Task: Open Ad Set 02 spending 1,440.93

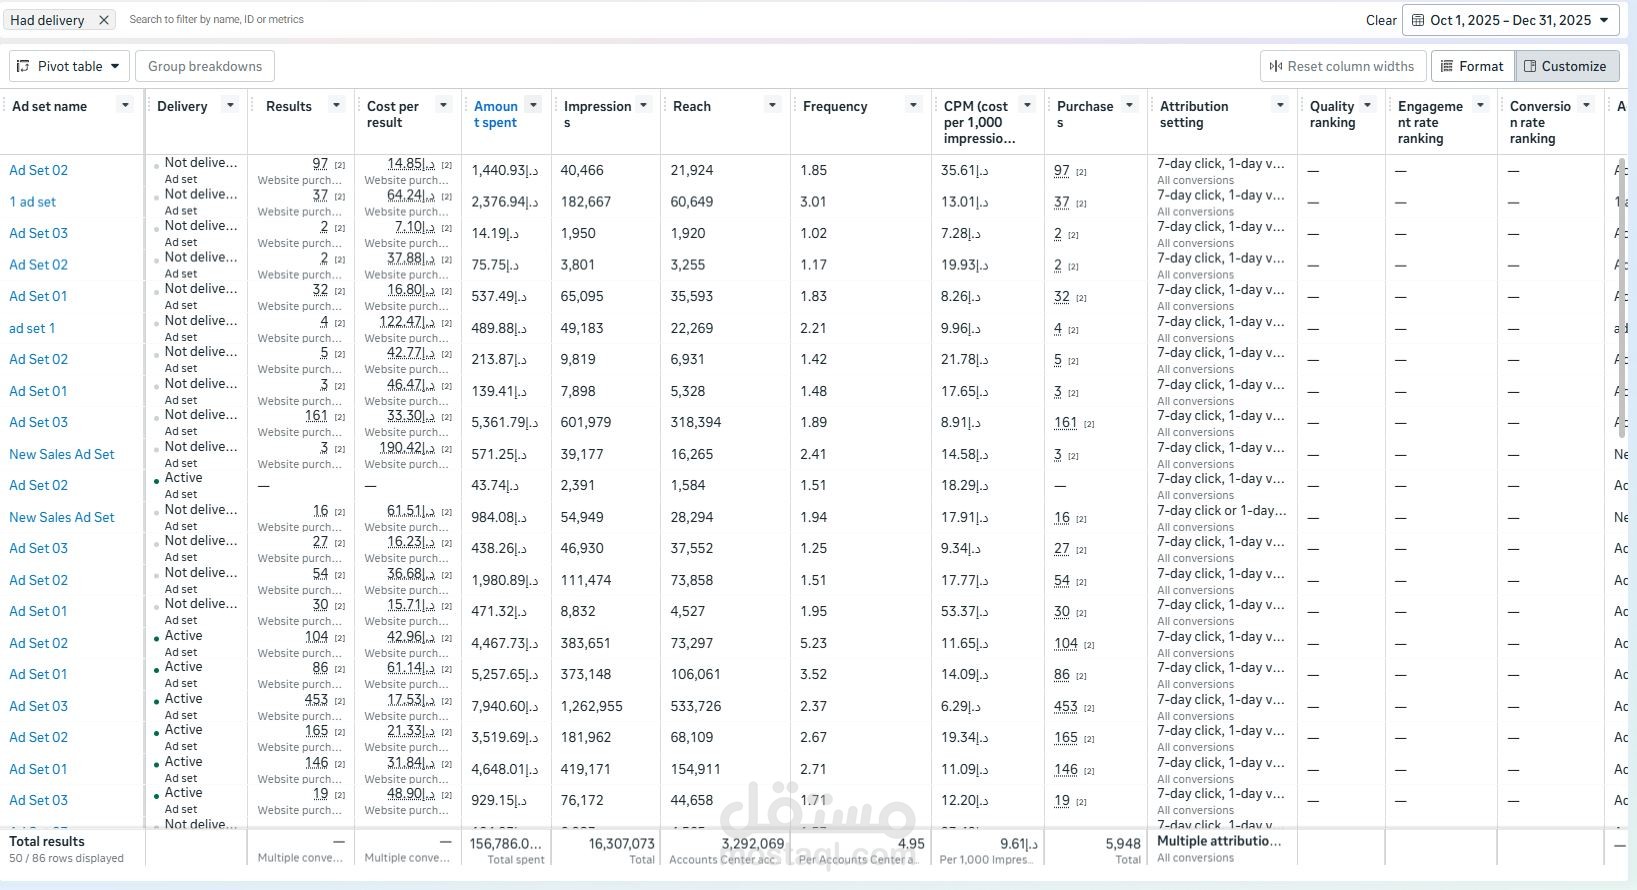Action: 39,170
